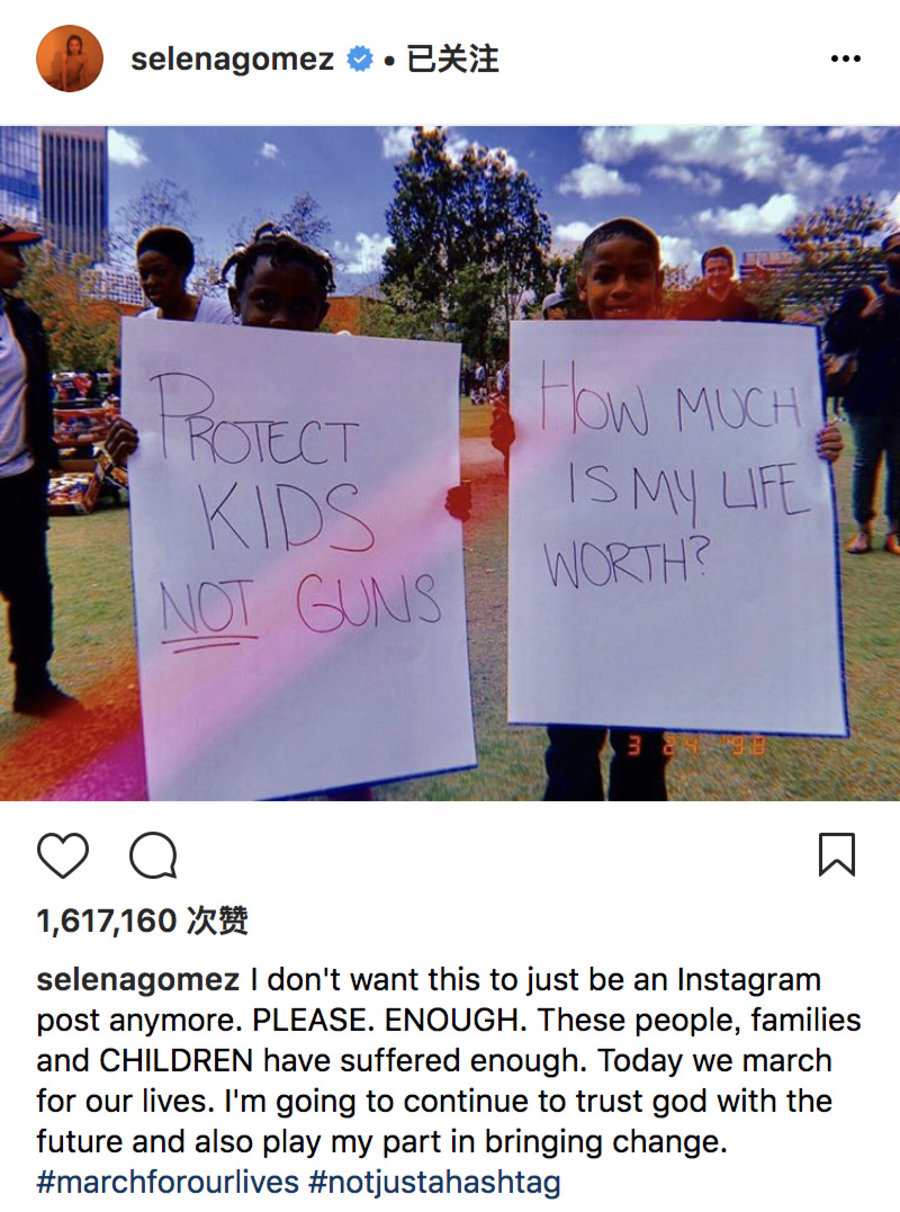900x1212 pixels.
Task: Open comments via speech bubble icon
Action: [154, 856]
